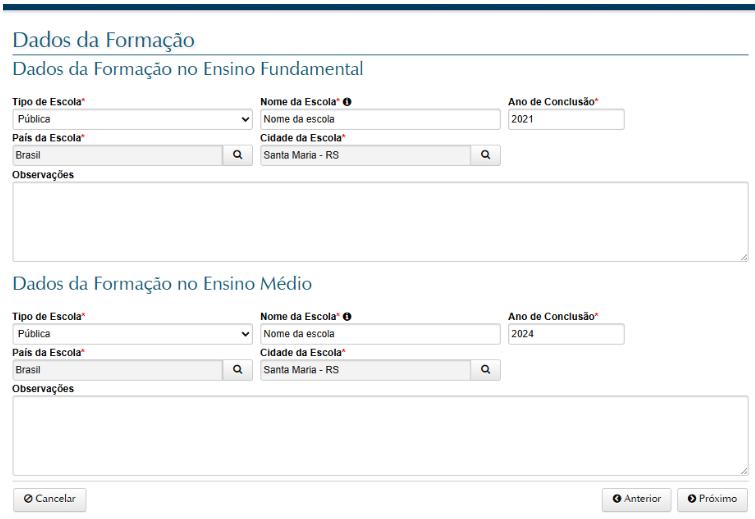The height and width of the screenshot is (519, 755).
Task: Click search icon for Ensino Fundamental País da Escola
Action: (x=238, y=155)
